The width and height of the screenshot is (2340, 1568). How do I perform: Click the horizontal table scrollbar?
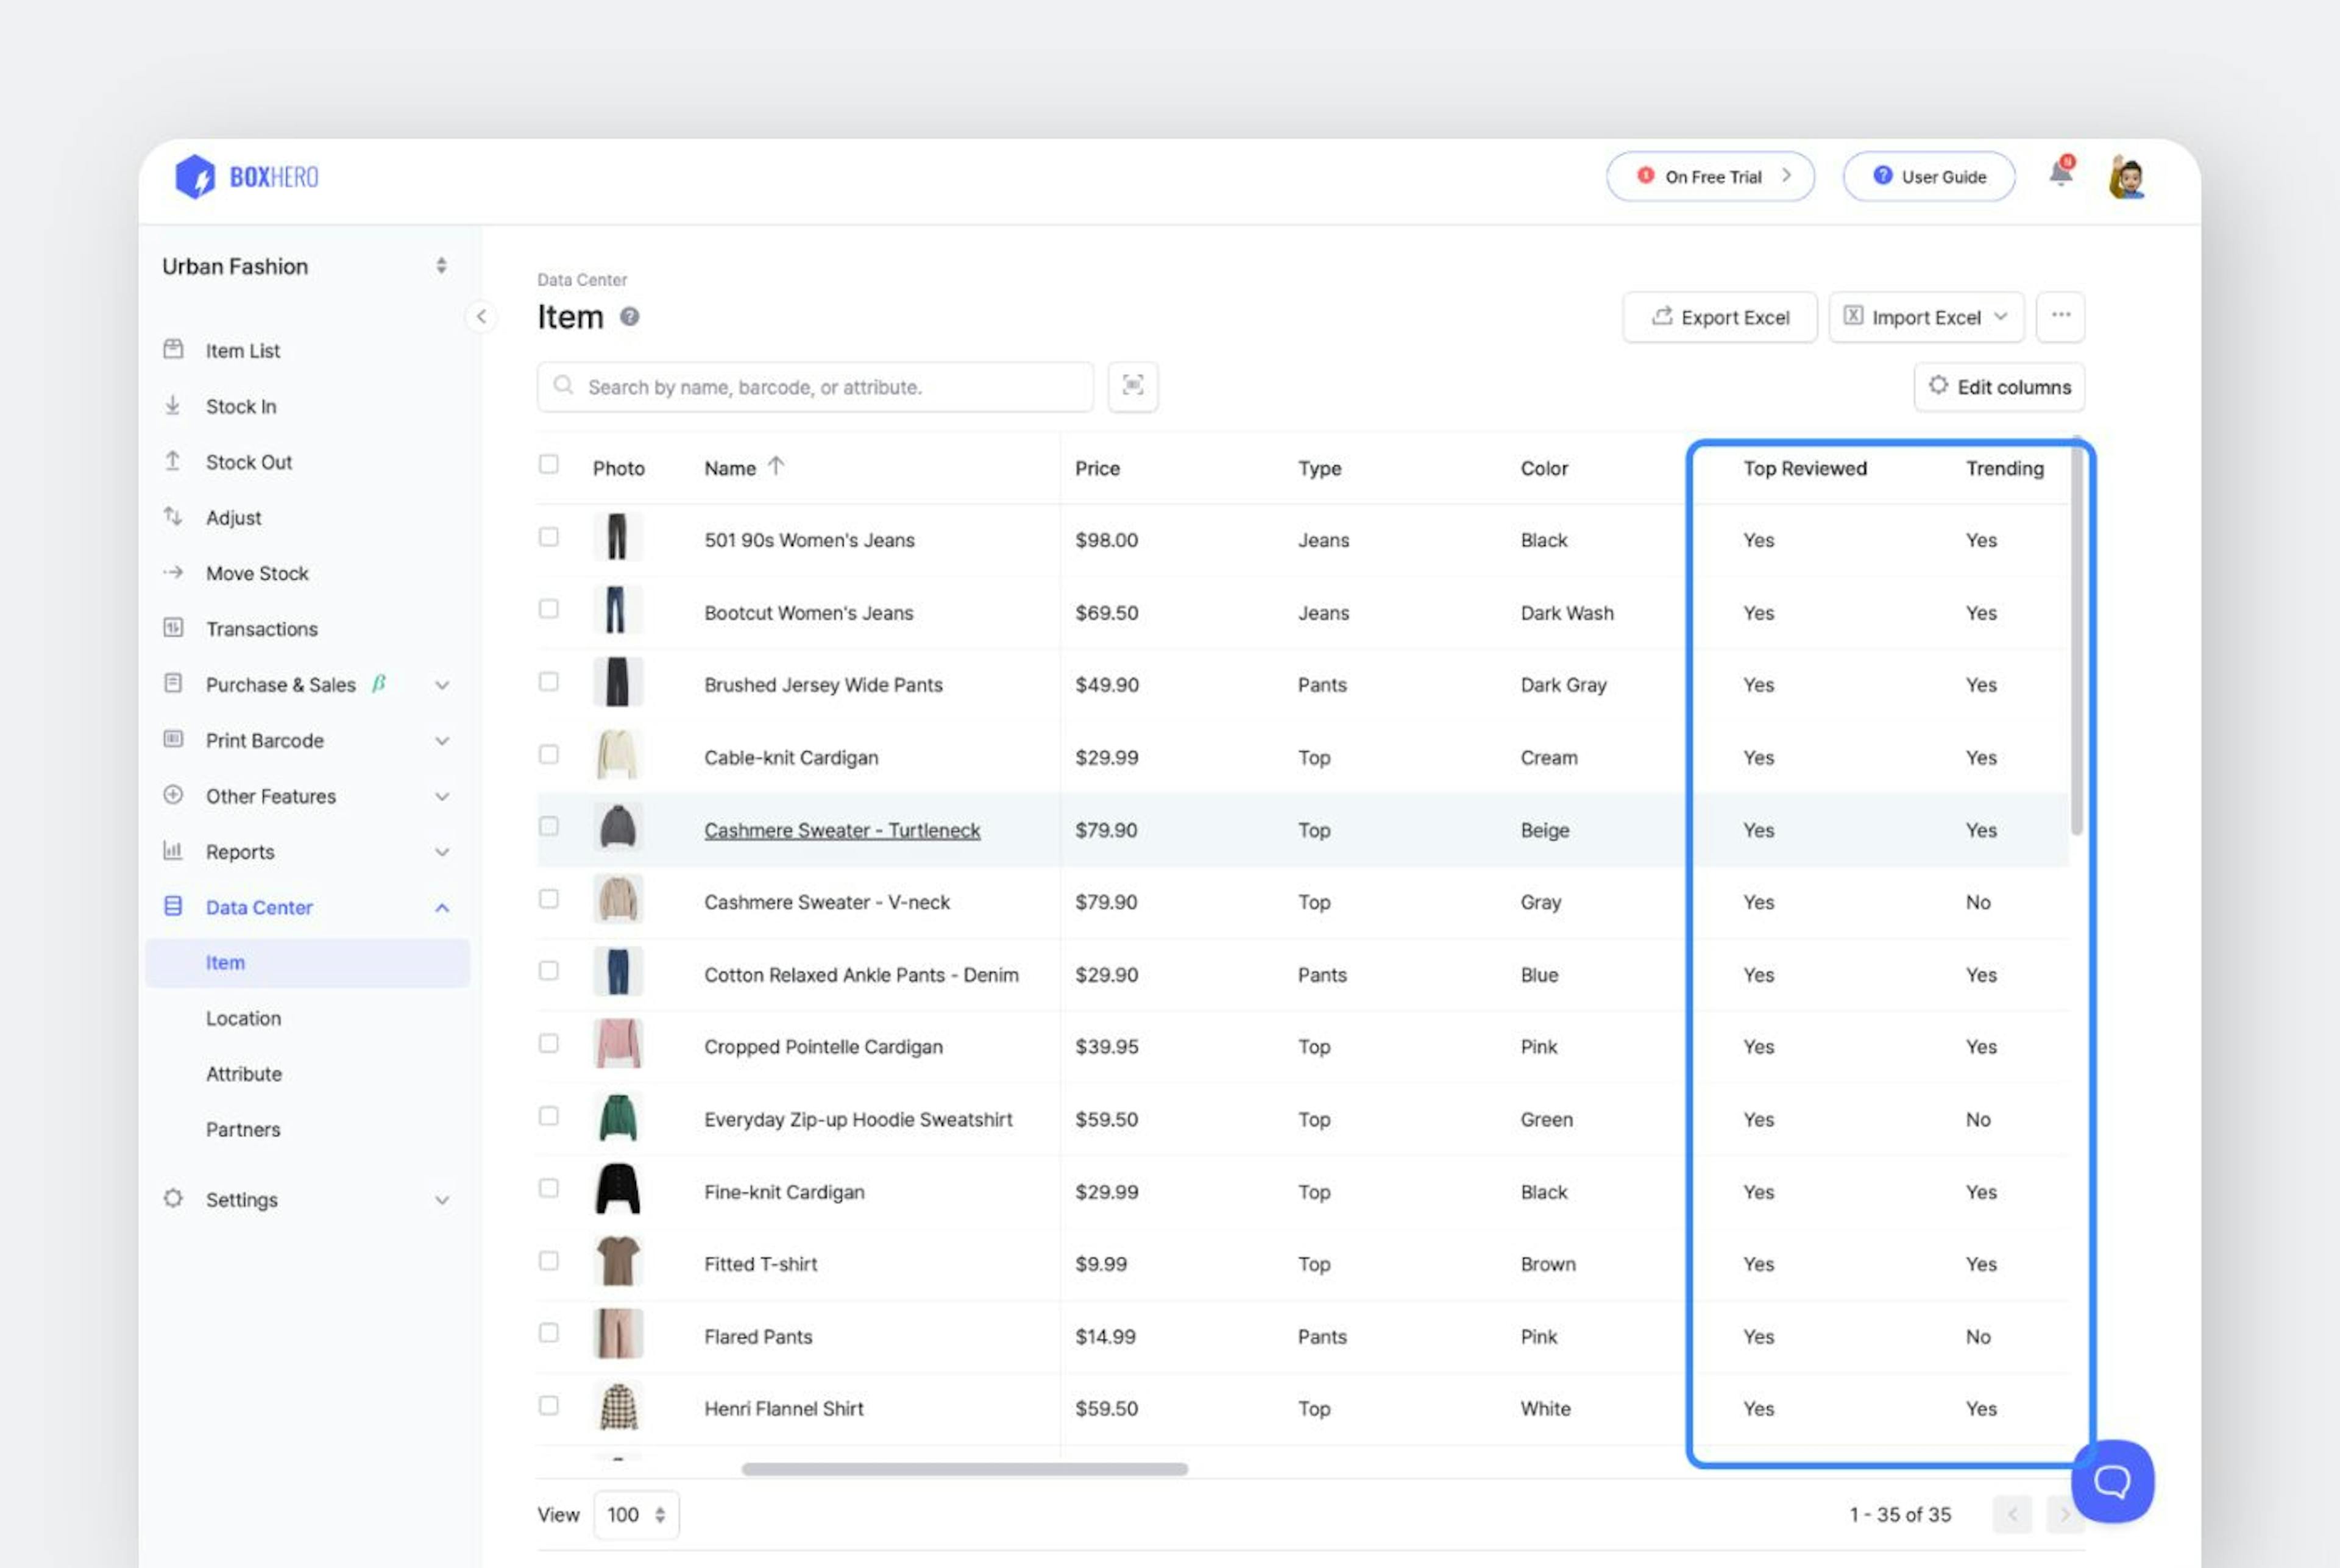(x=965, y=1469)
